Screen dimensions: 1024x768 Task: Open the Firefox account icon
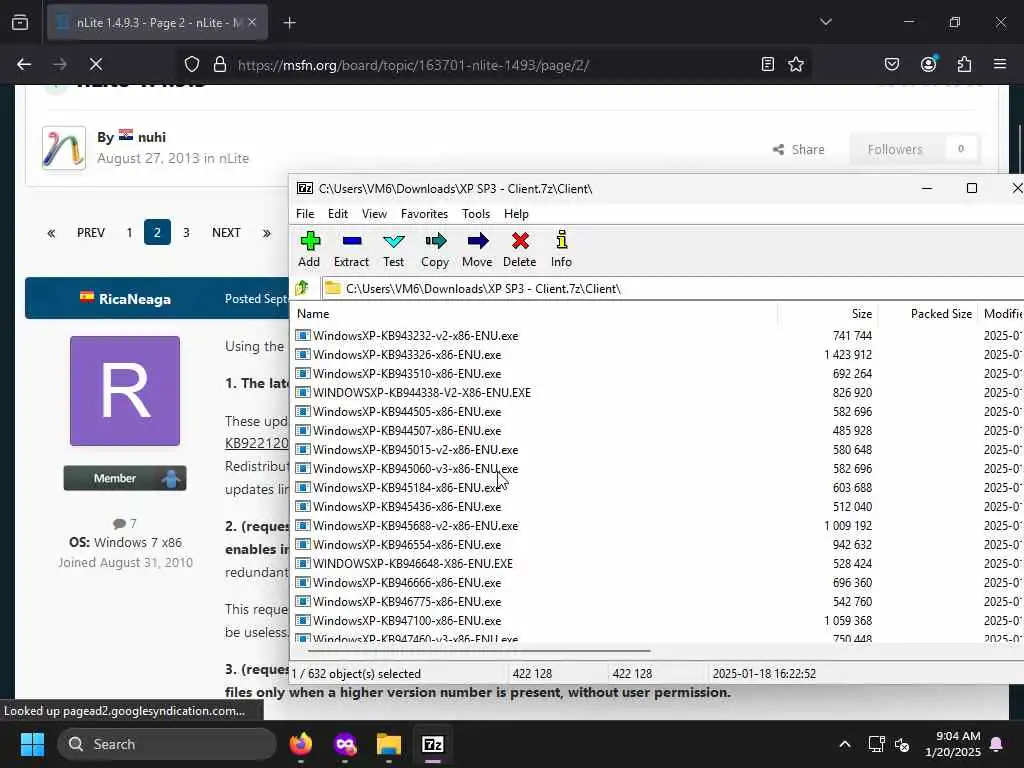(928, 64)
